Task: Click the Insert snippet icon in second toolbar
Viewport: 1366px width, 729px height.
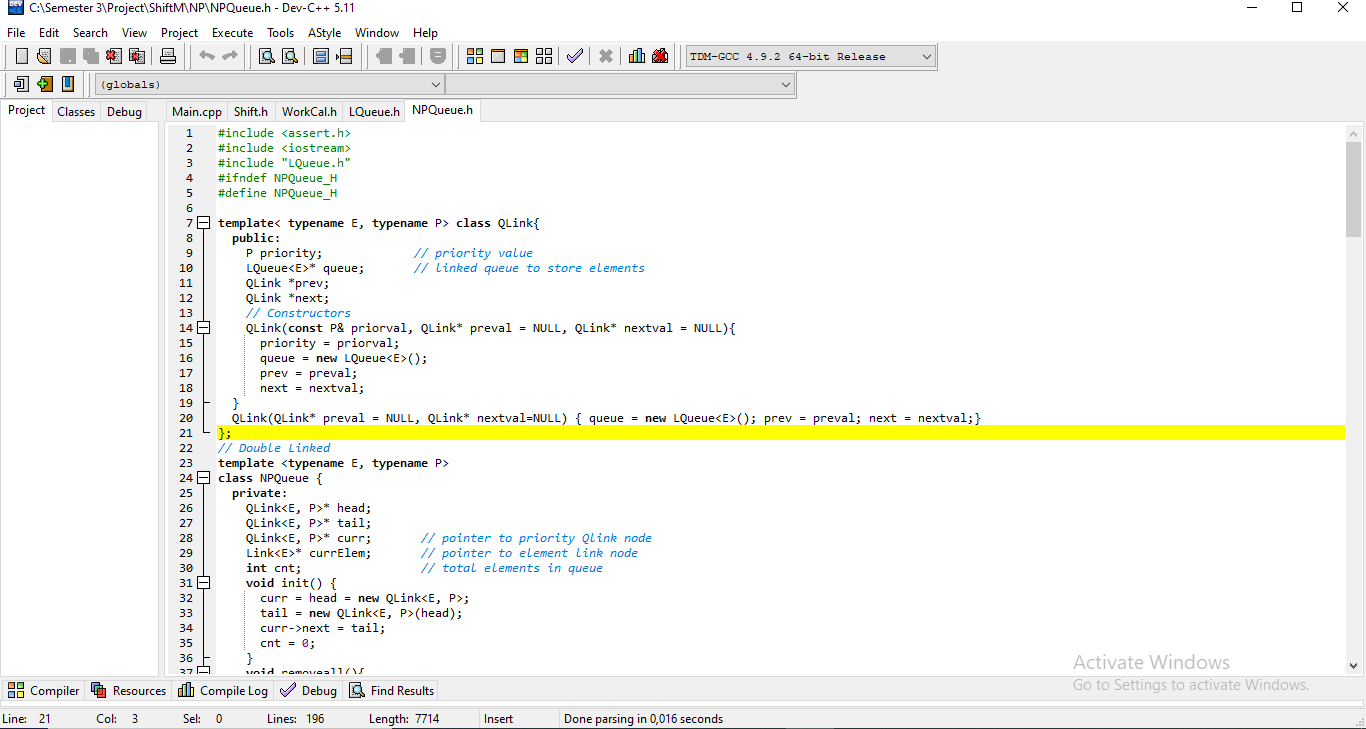Action: [21, 84]
